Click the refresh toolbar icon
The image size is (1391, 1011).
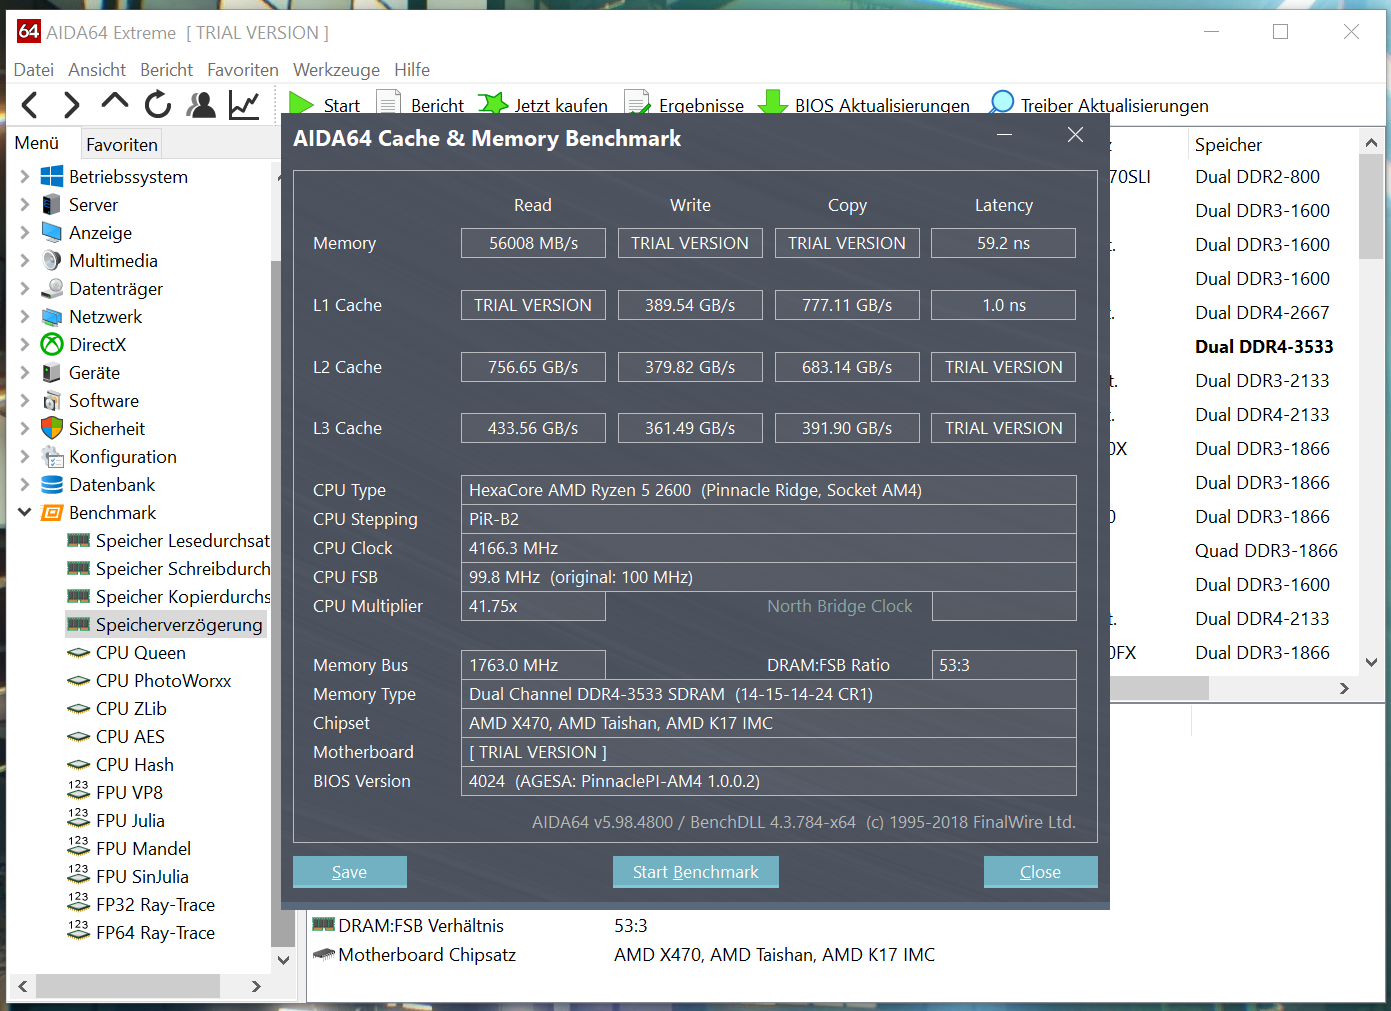click(158, 105)
